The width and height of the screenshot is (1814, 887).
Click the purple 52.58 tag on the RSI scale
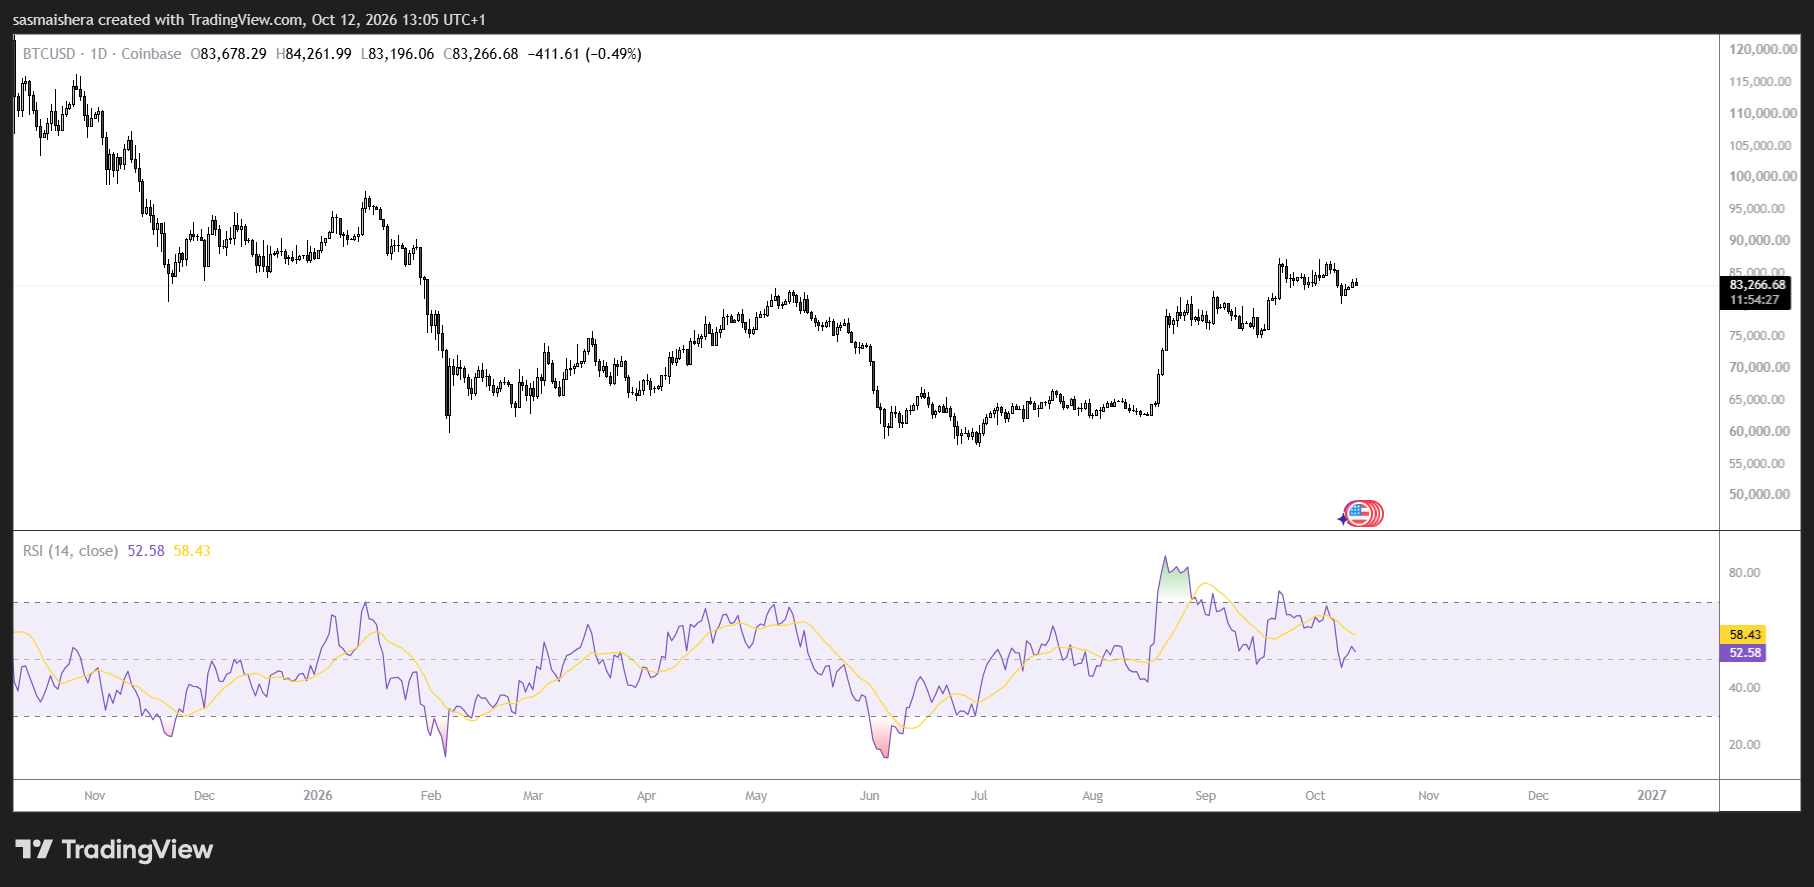tap(1743, 653)
